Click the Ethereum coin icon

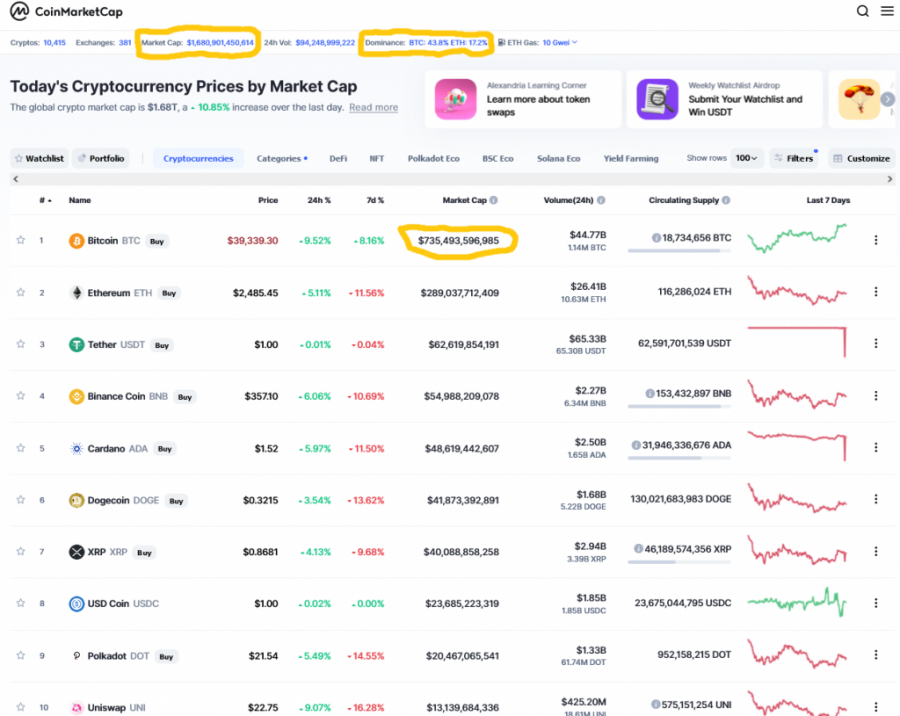(76, 293)
